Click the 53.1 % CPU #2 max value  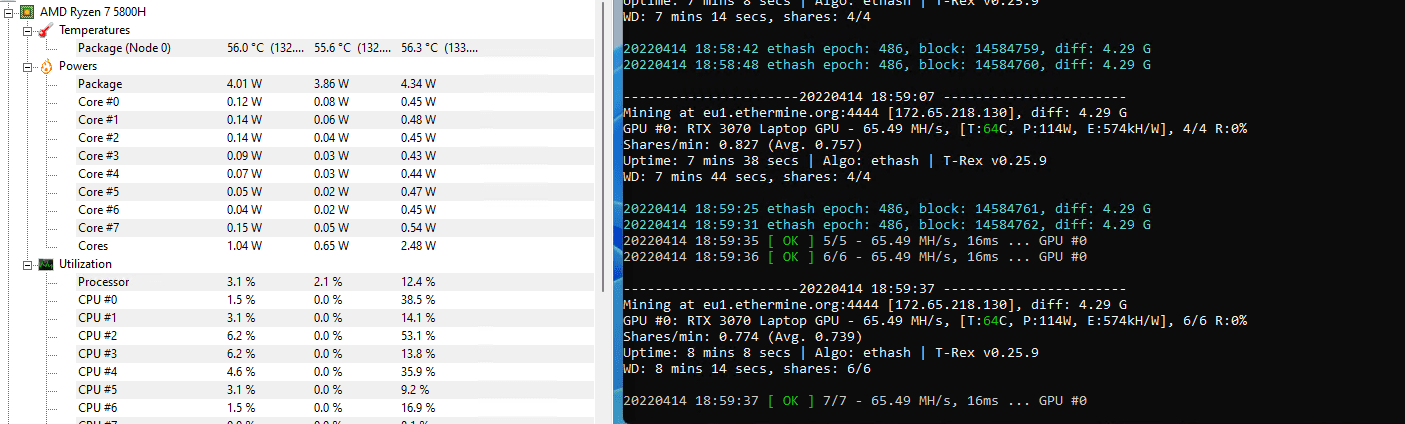419,336
